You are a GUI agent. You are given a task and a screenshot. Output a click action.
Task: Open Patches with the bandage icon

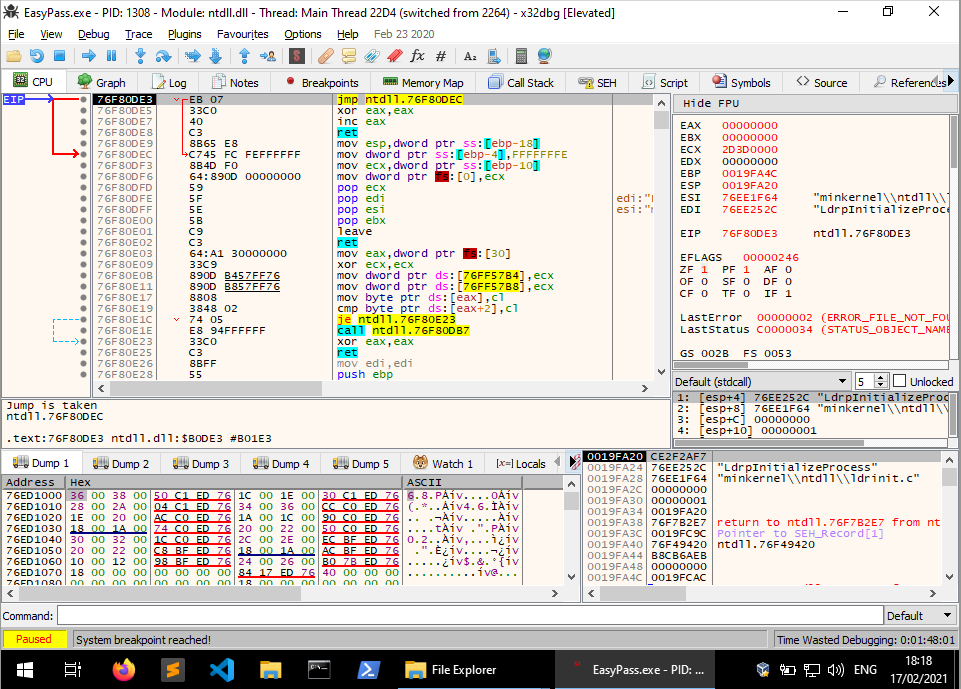coord(326,56)
